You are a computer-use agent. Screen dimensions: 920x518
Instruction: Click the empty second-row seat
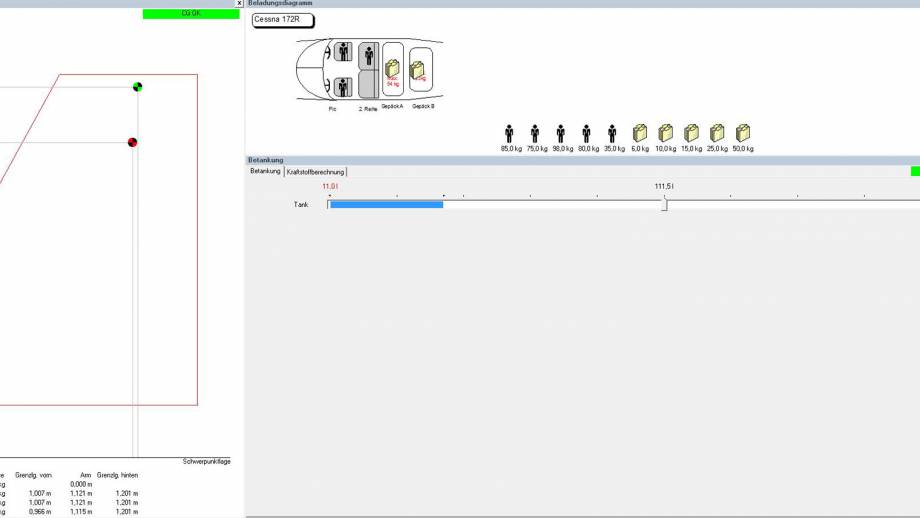click(368, 84)
